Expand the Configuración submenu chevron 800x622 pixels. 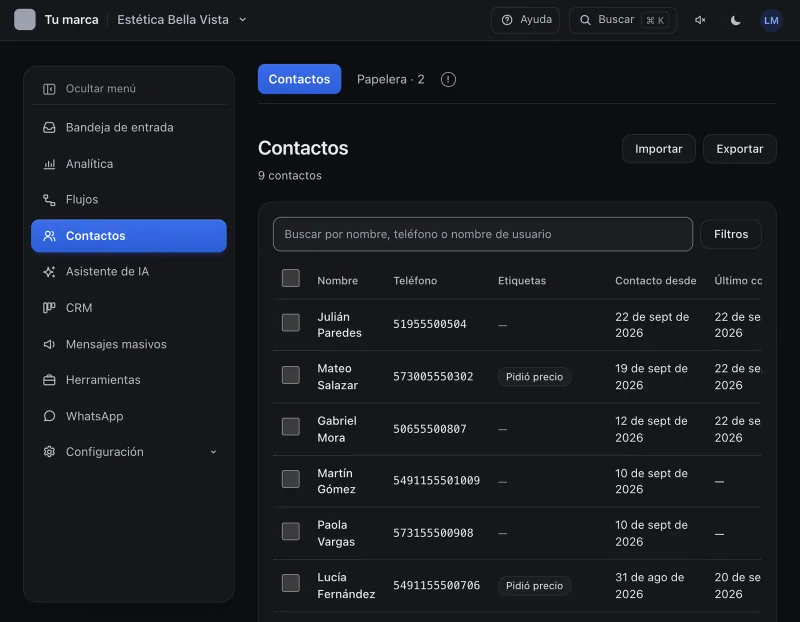point(213,452)
